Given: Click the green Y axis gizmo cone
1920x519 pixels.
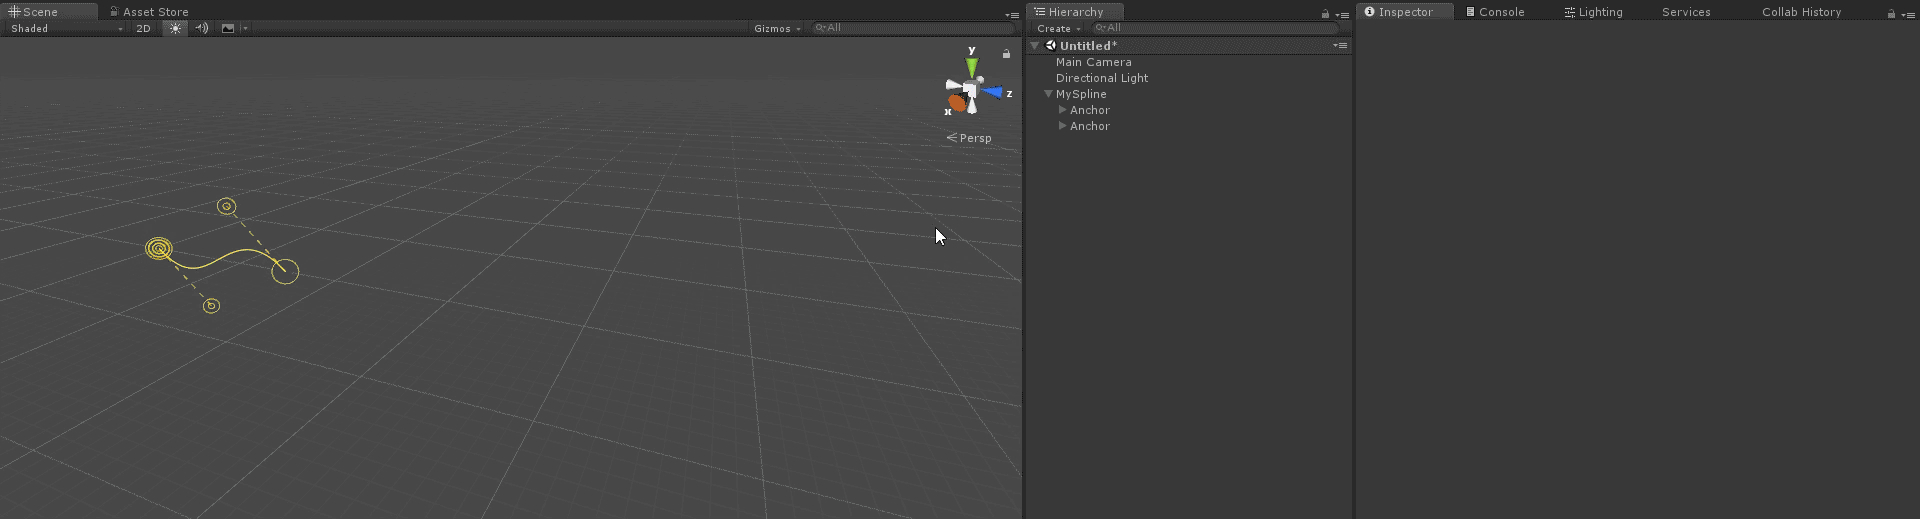Looking at the screenshot, I should click(971, 68).
